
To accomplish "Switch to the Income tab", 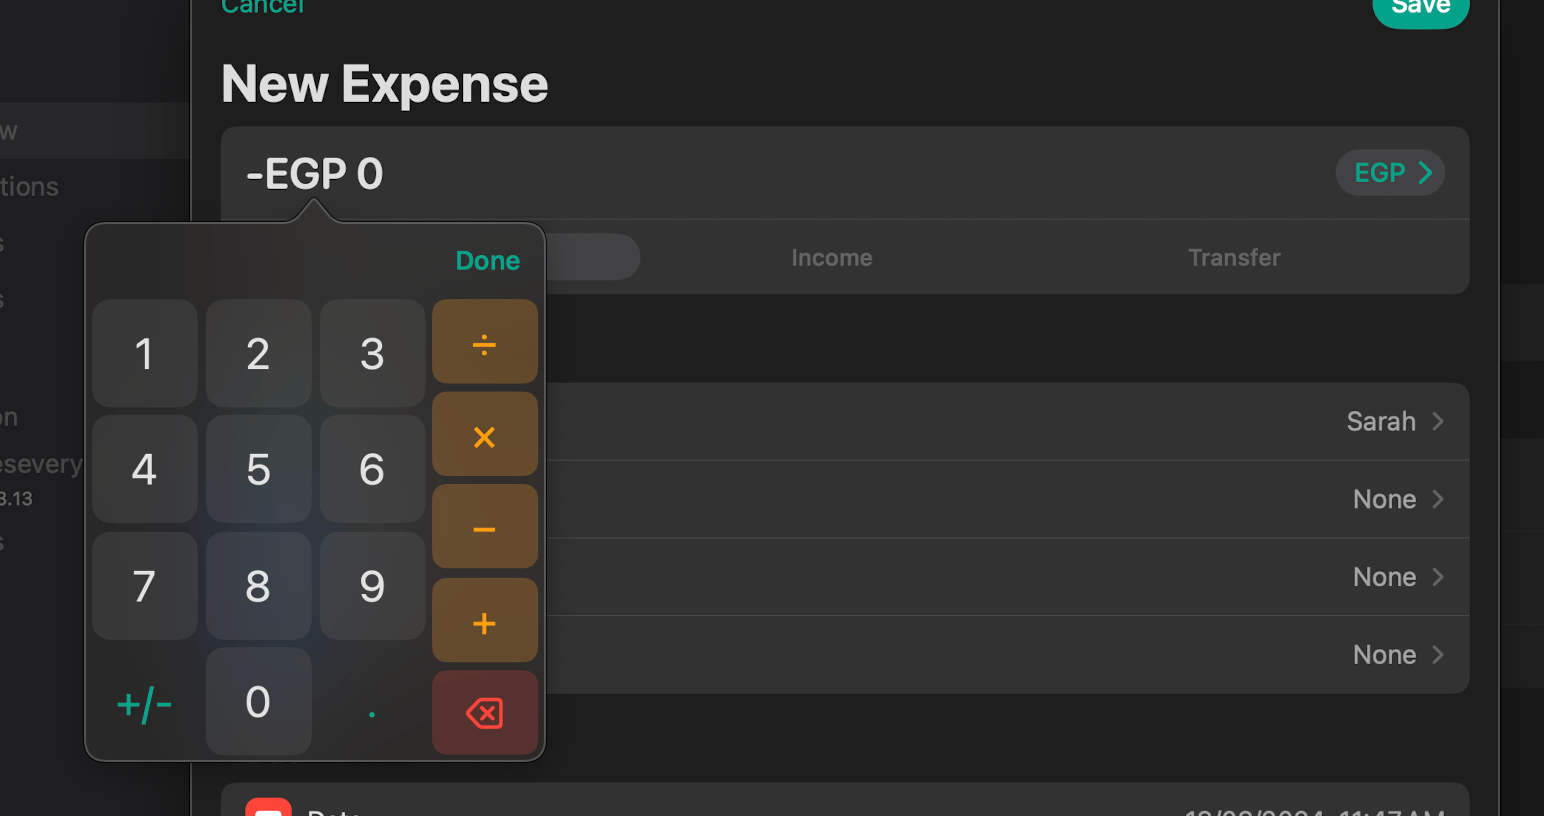I will 831,258.
